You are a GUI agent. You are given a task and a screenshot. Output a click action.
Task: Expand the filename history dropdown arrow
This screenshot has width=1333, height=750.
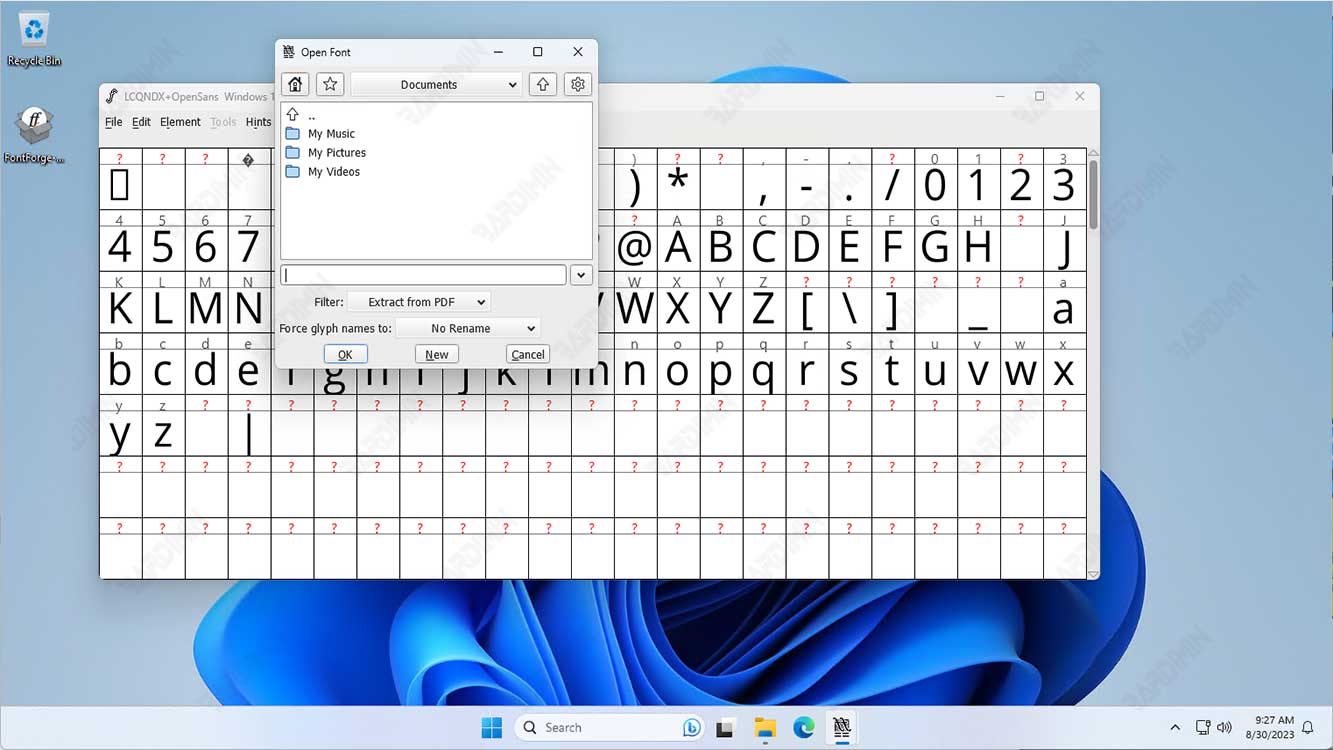point(581,274)
